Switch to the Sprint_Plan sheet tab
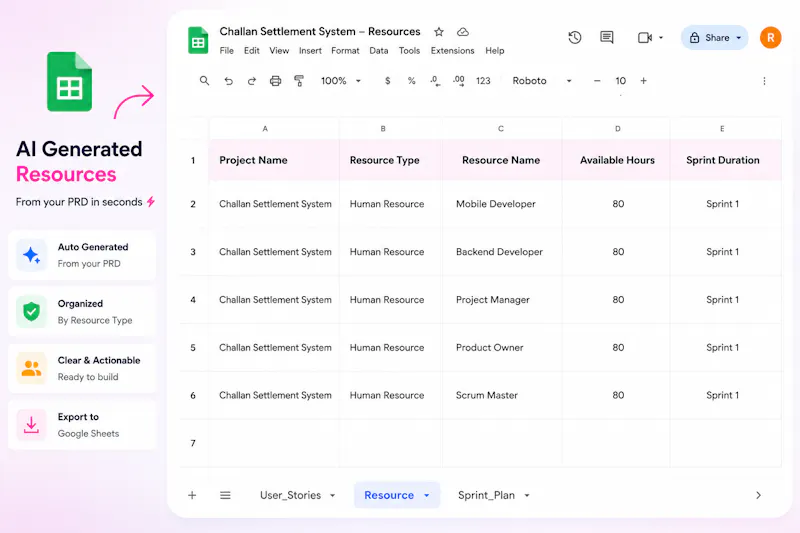Viewport: 800px width, 533px height. click(486, 495)
